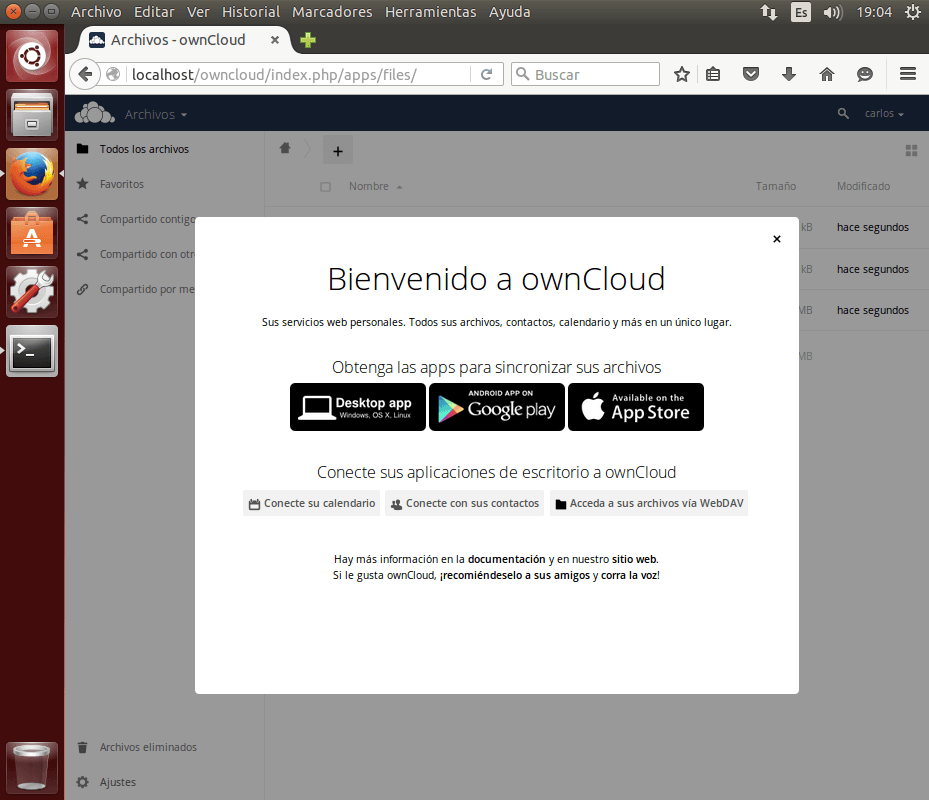Open Ubuntu Dash from the launcher
This screenshot has width=929, height=800.
click(x=32, y=56)
